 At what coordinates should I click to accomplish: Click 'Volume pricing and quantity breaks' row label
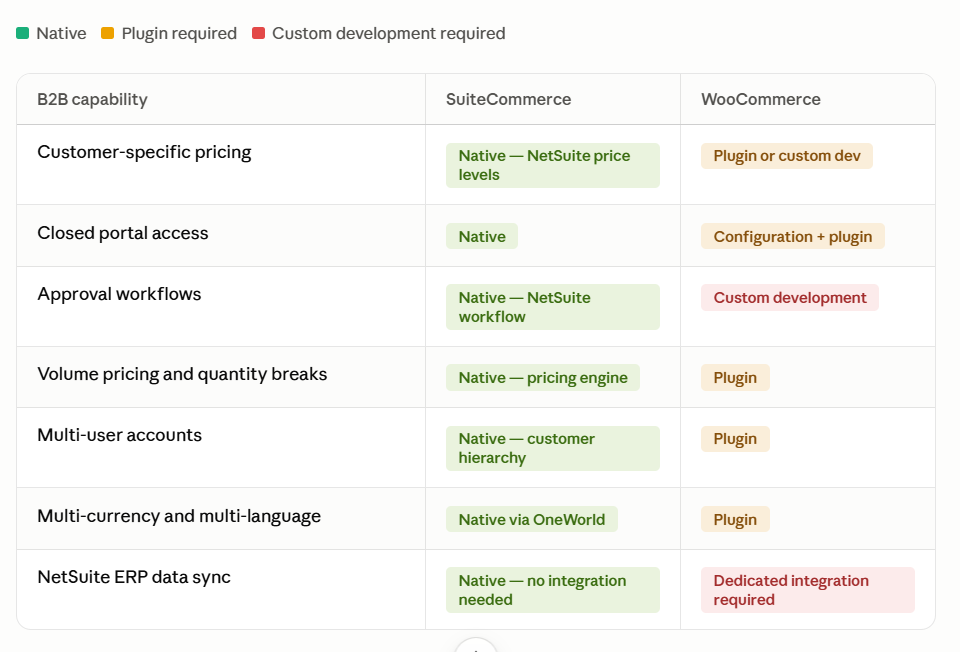(182, 374)
